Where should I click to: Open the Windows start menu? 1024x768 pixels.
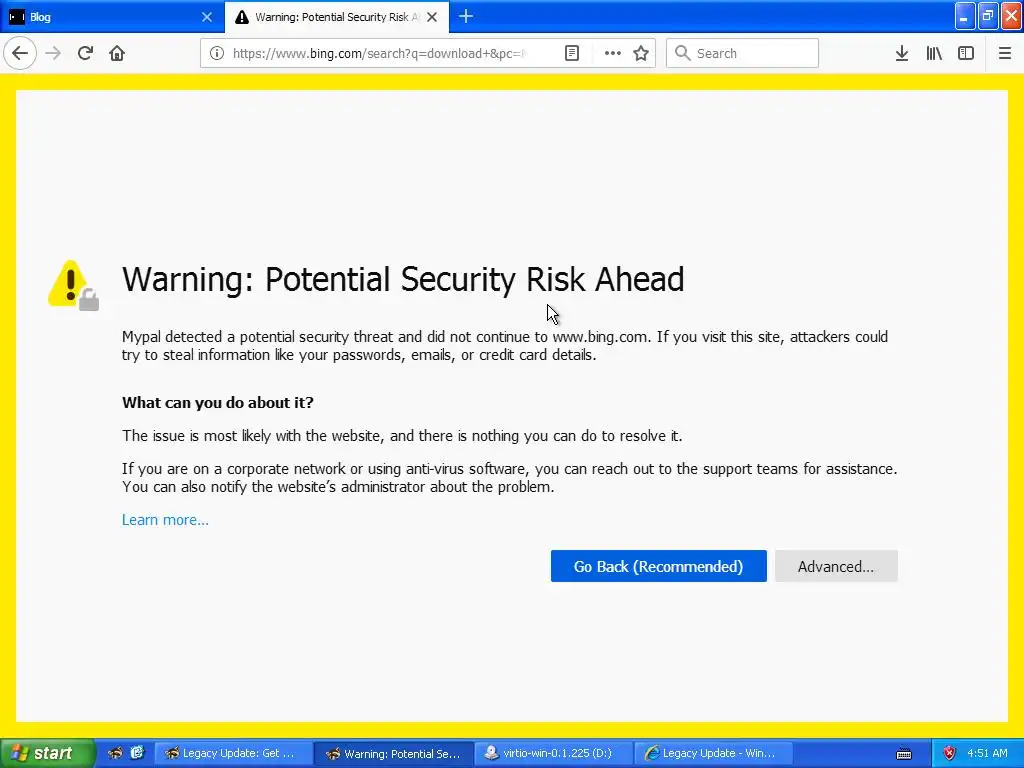47,754
